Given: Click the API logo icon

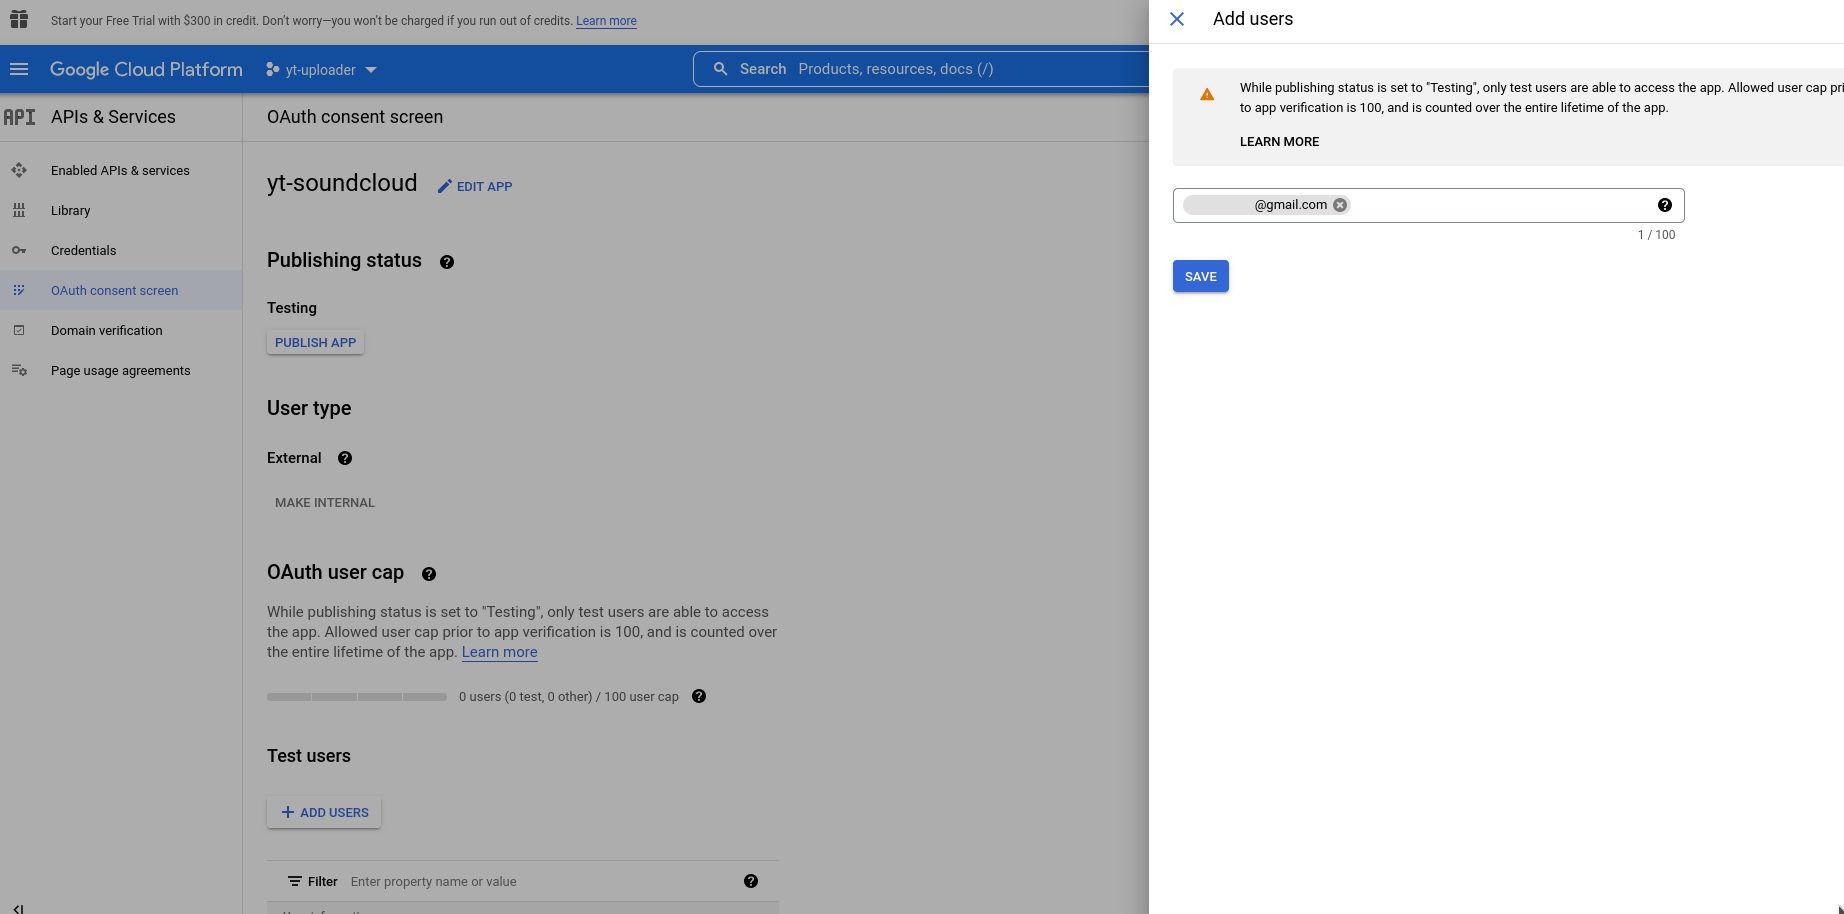Looking at the screenshot, I should coord(19,117).
